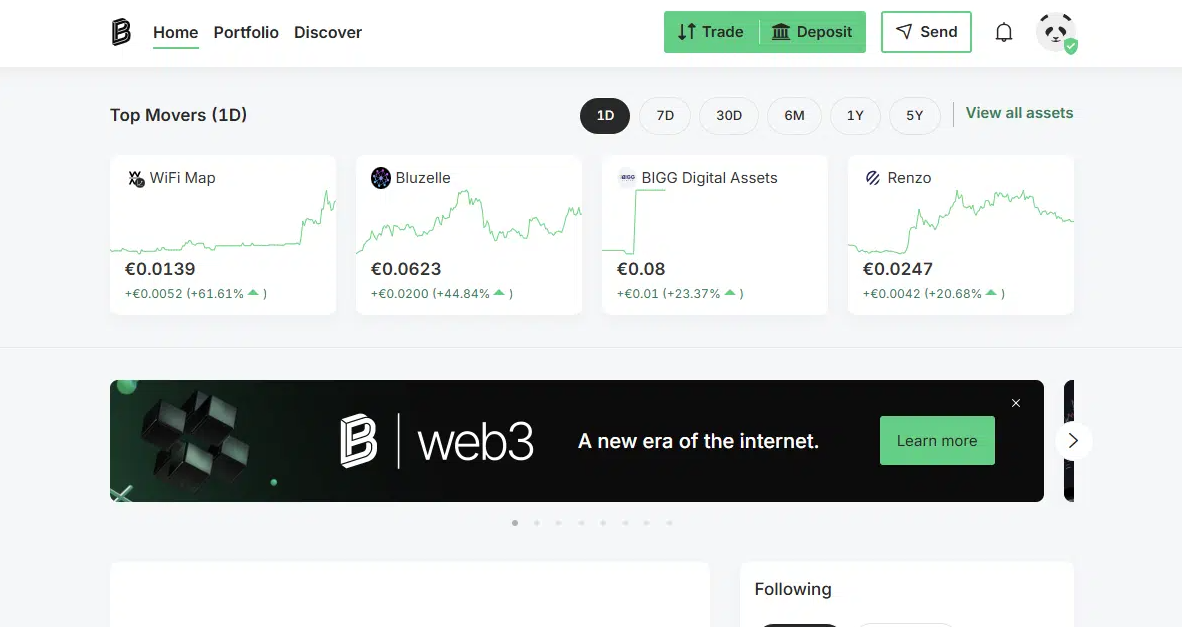Image resolution: width=1182 pixels, height=627 pixels.
Task: Dismiss the web3 banner
Action: pyautogui.click(x=1016, y=403)
